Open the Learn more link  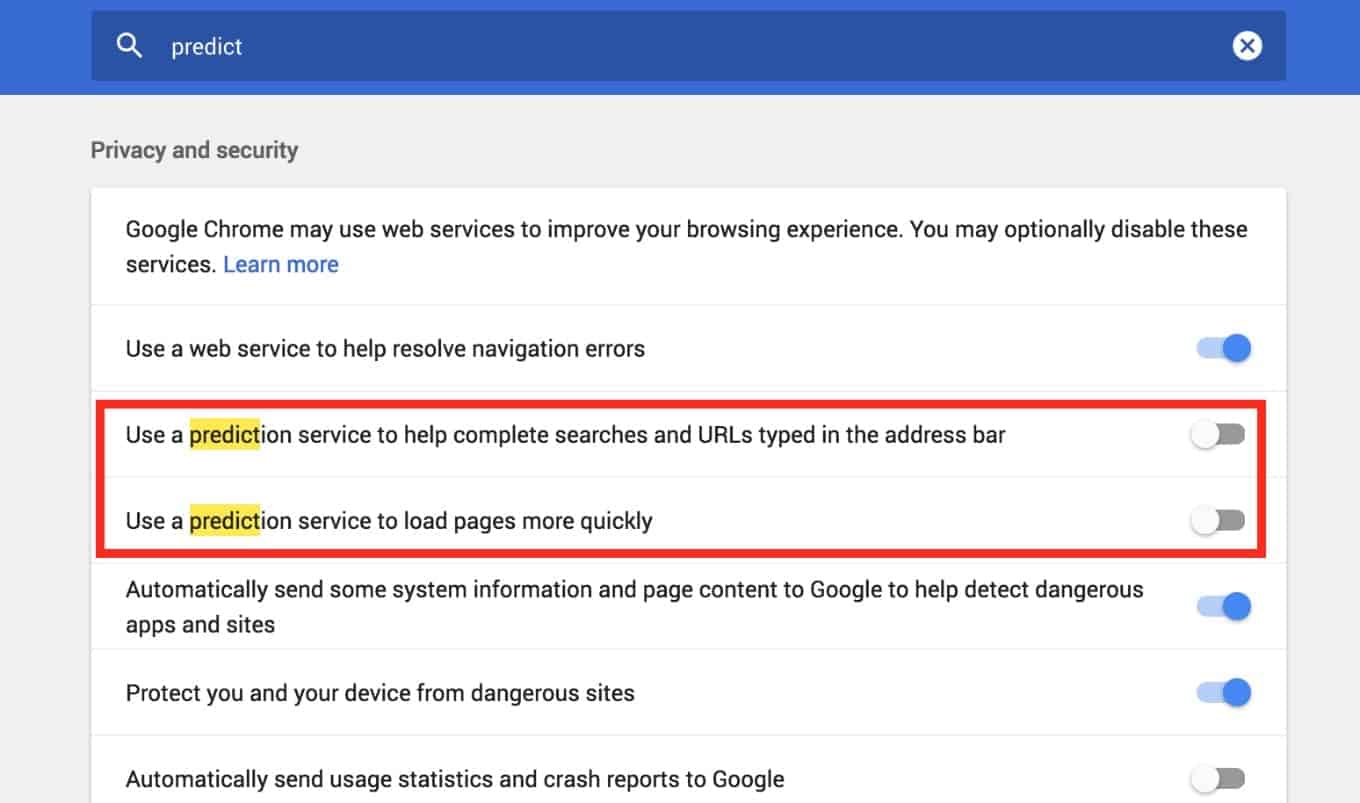point(281,264)
